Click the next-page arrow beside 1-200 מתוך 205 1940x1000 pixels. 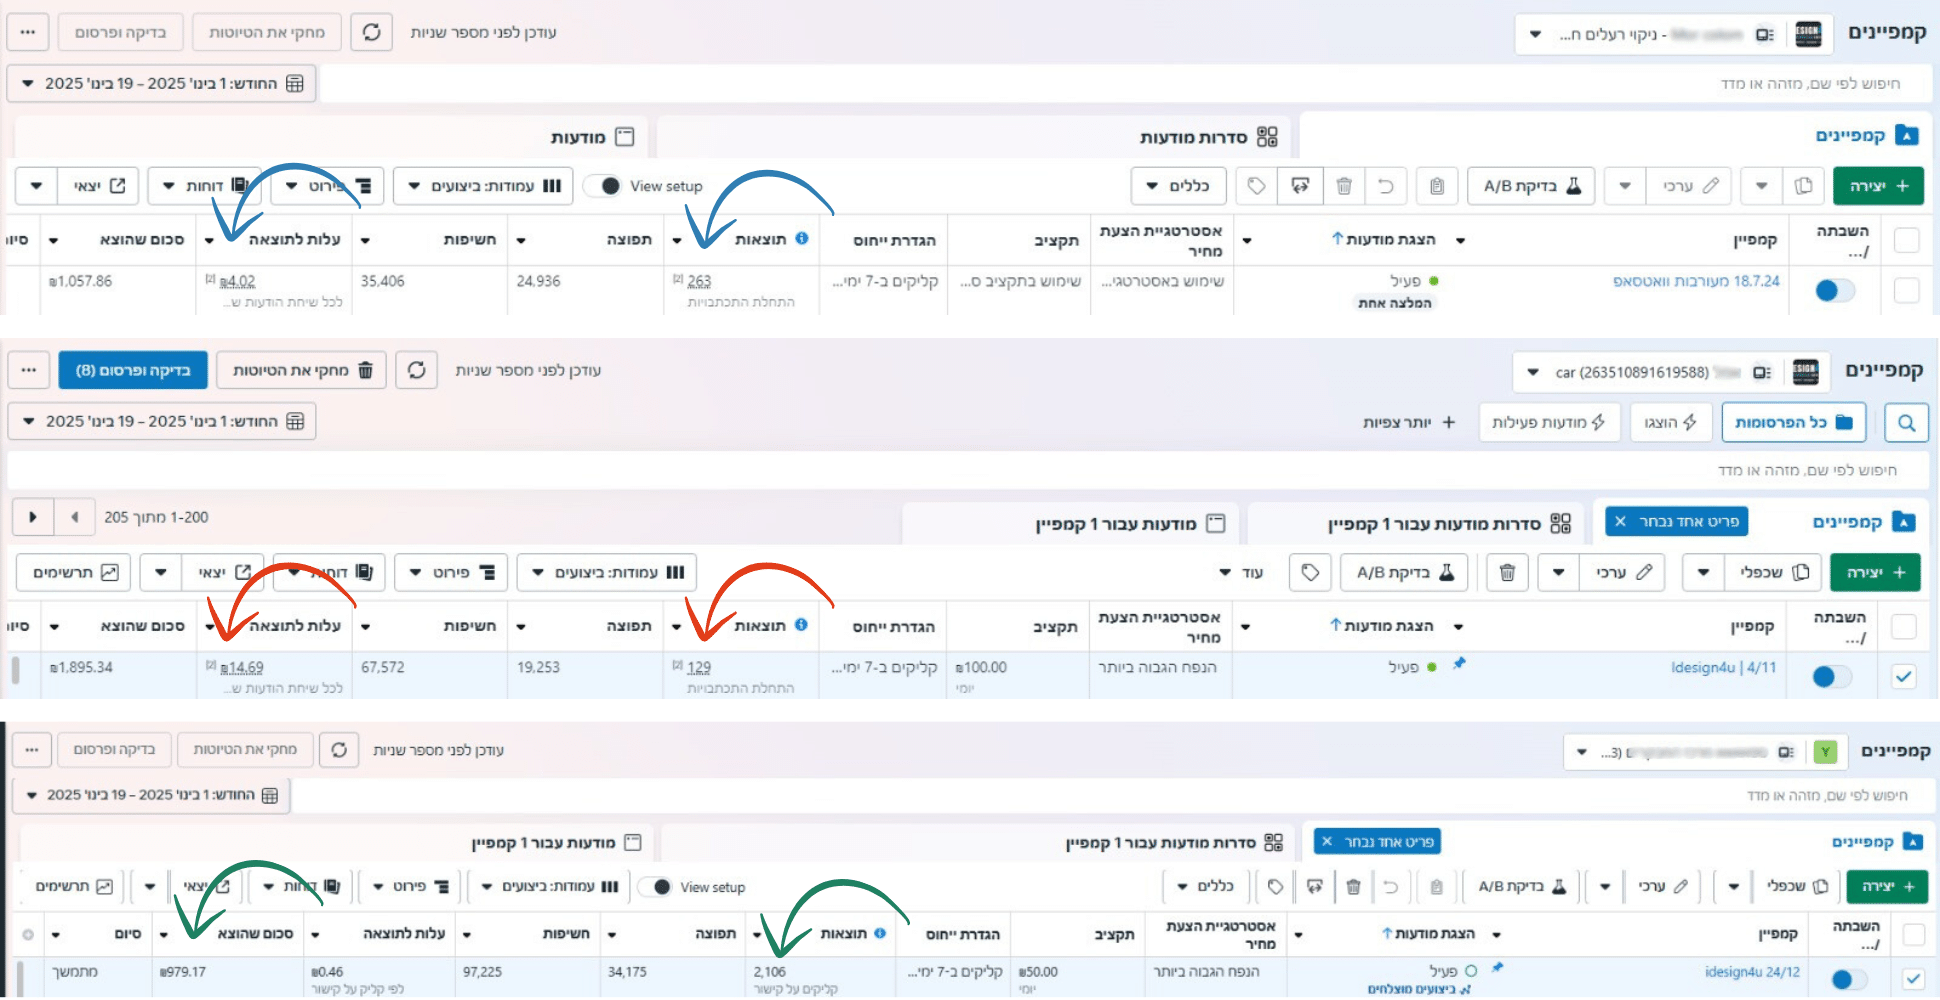(33, 517)
